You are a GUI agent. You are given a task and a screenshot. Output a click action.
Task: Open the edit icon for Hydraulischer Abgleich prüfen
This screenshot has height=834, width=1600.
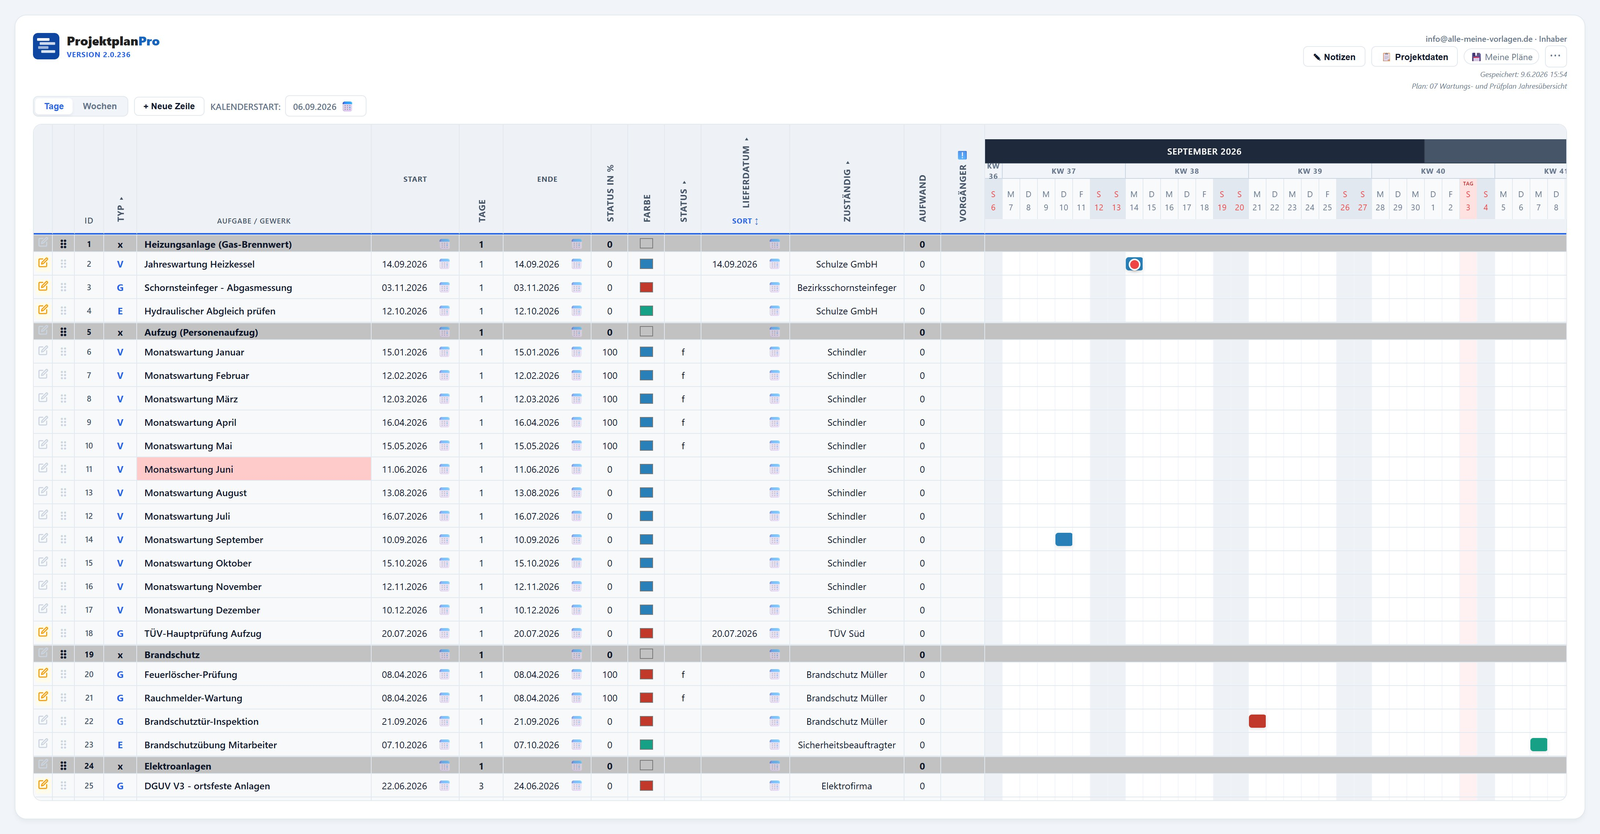43,310
